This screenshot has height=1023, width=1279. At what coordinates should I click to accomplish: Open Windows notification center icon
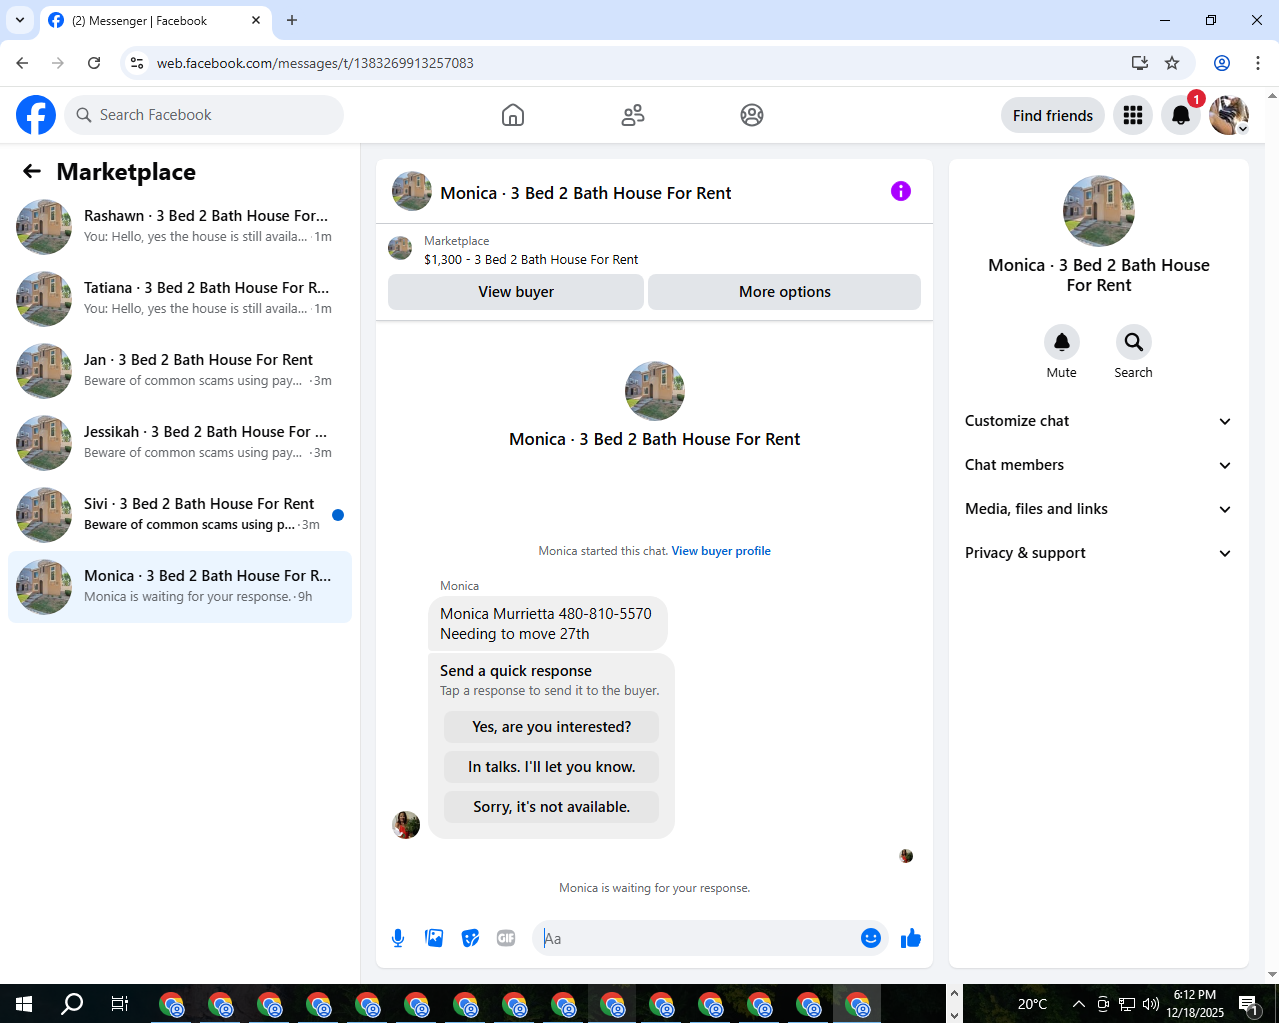pyautogui.click(x=1248, y=1004)
